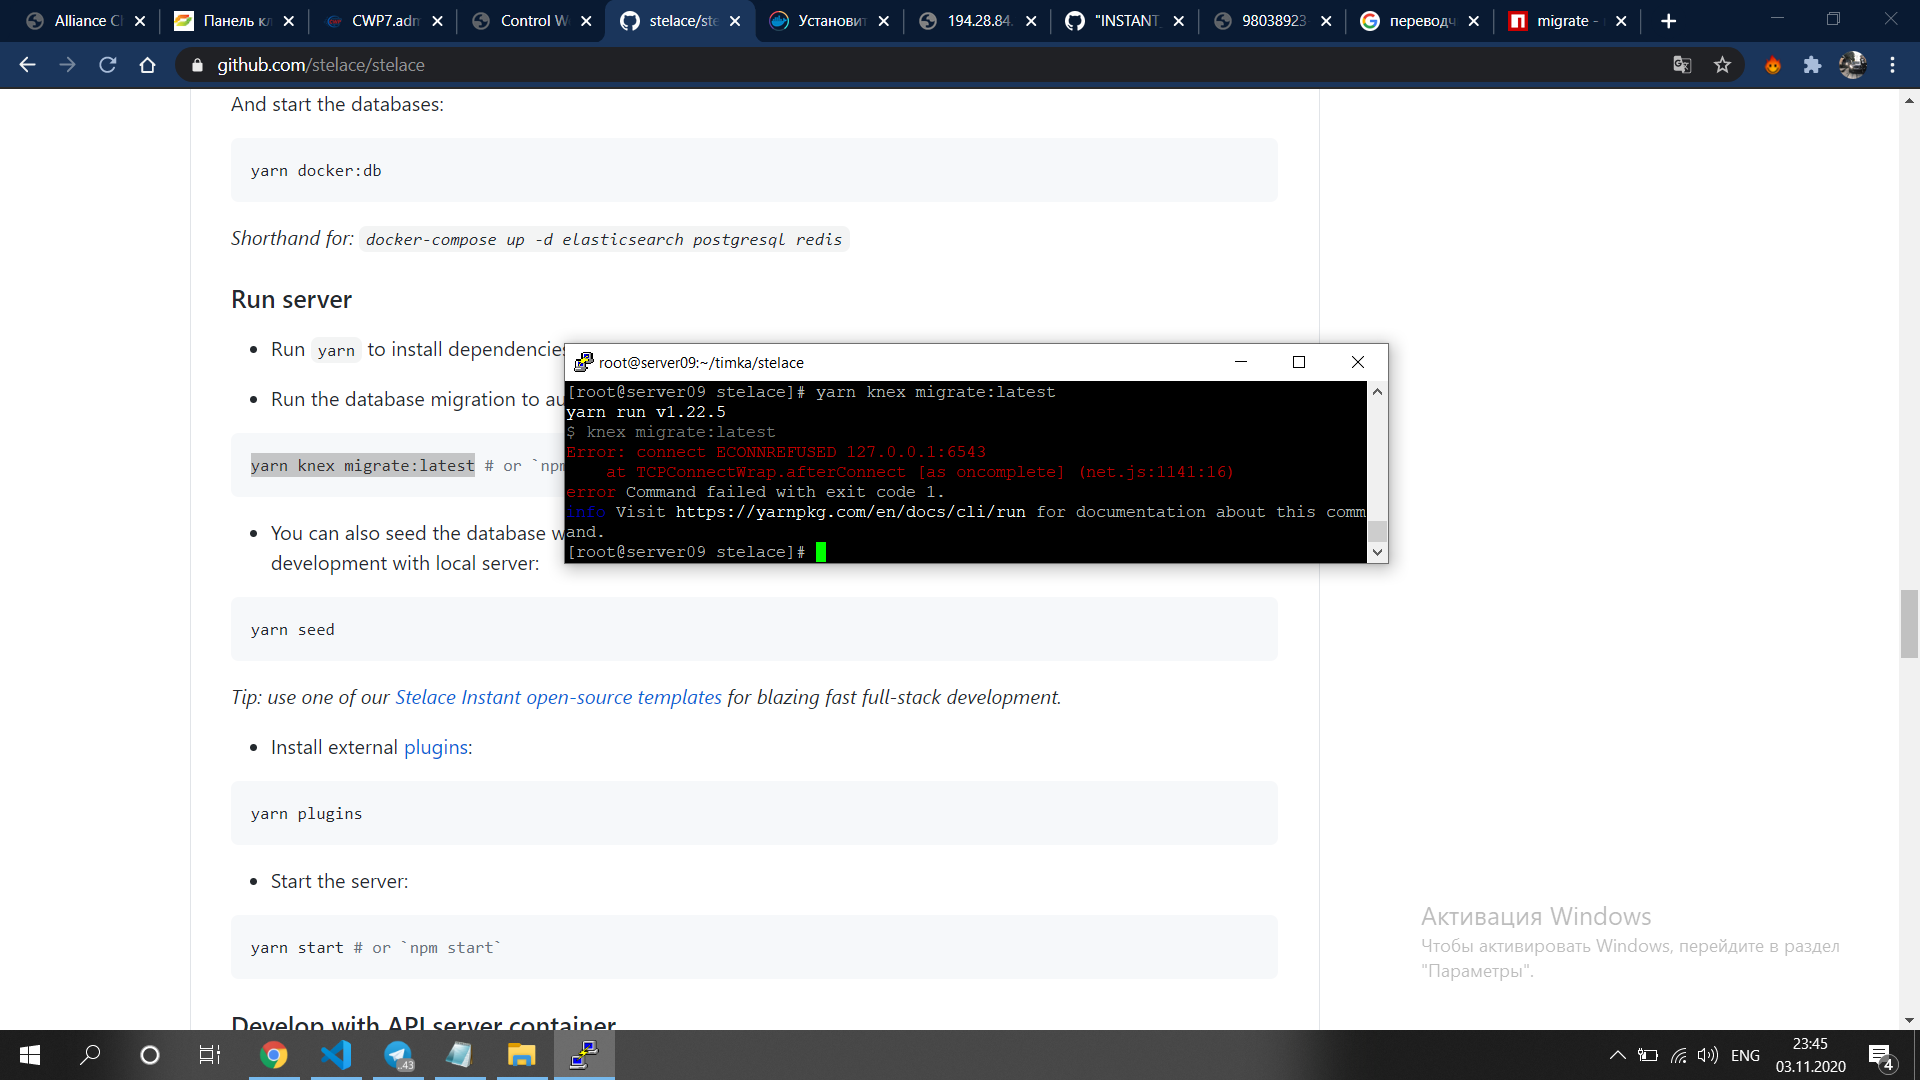1920x1080 pixels.
Task: Click PuTTY terminal taskbar icon
Action: (x=583, y=1055)
